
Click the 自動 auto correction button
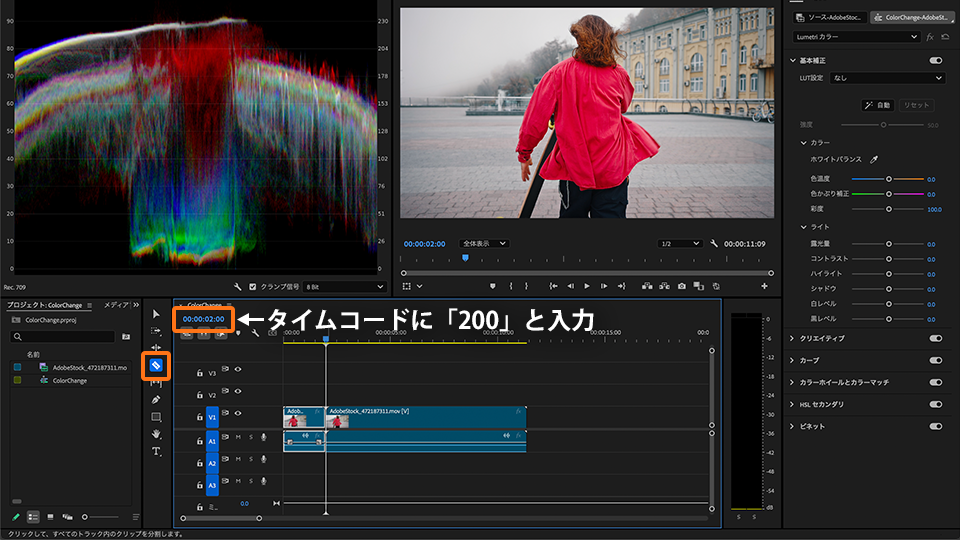coord(877,105)
